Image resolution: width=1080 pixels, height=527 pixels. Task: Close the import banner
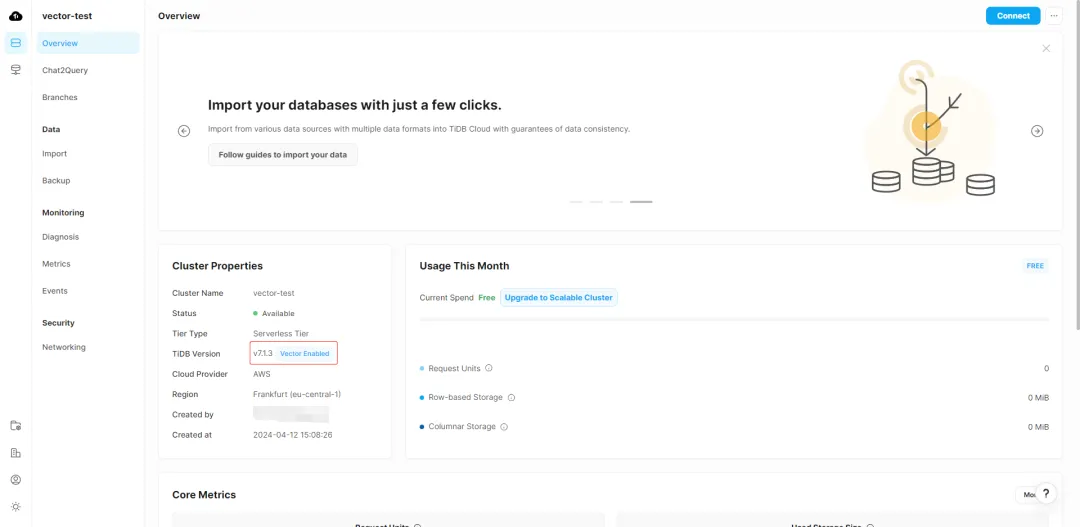coord(1046,48)
